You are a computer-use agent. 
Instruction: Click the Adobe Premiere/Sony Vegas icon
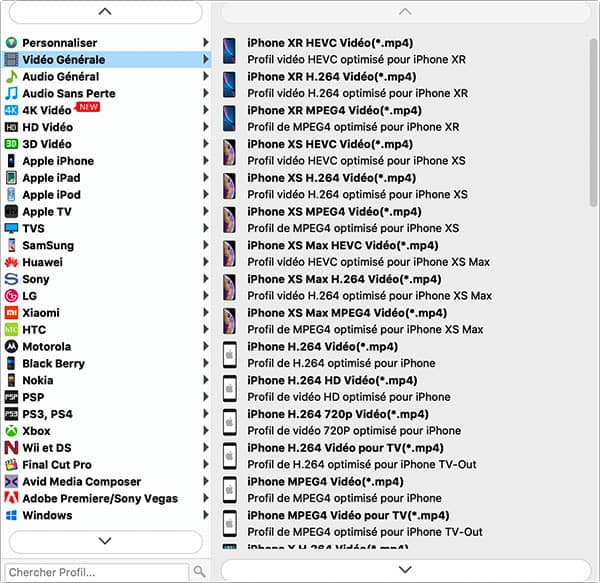pyautogui.click(x=12, y=498)
